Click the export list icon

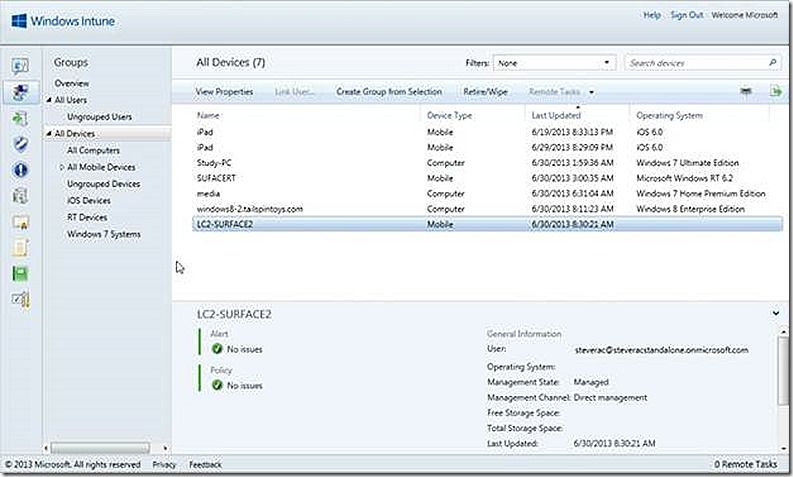[x=775, y=91]
